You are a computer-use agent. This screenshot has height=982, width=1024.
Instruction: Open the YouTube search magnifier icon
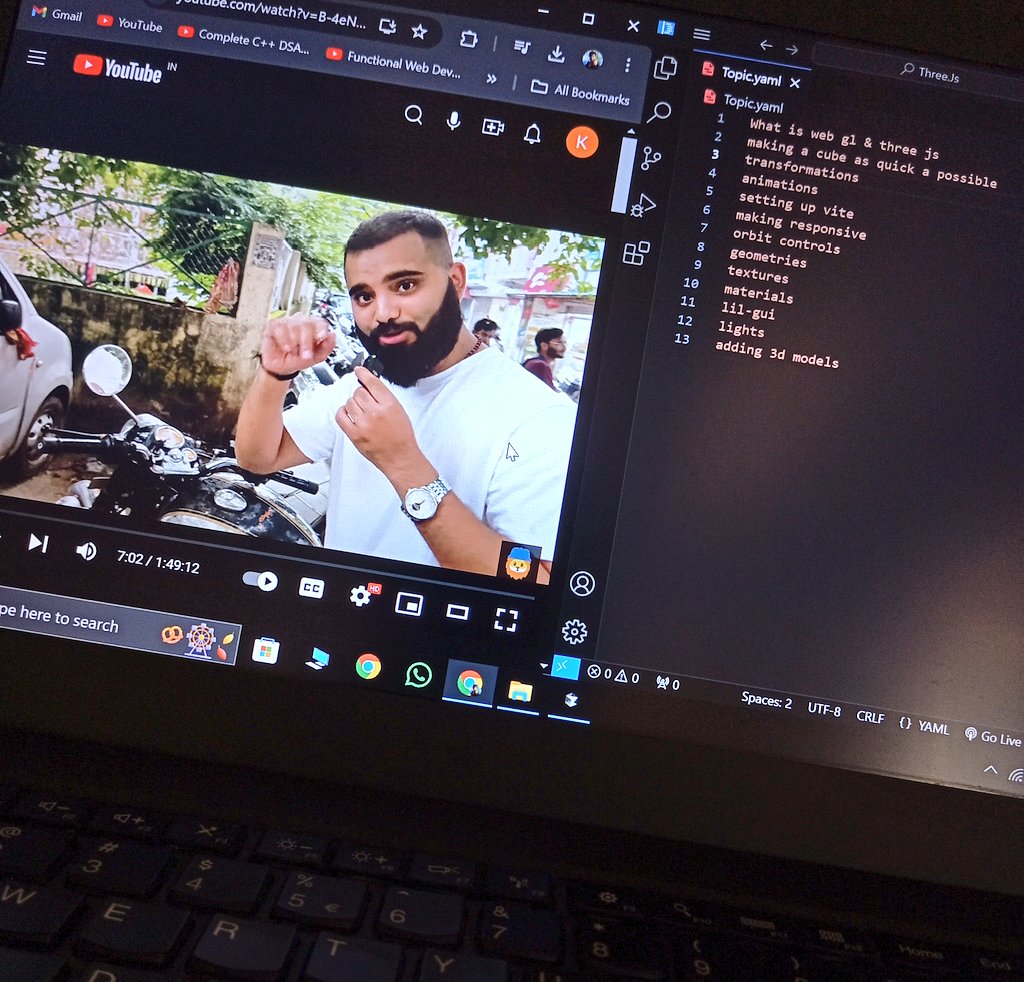pos(413,115)
